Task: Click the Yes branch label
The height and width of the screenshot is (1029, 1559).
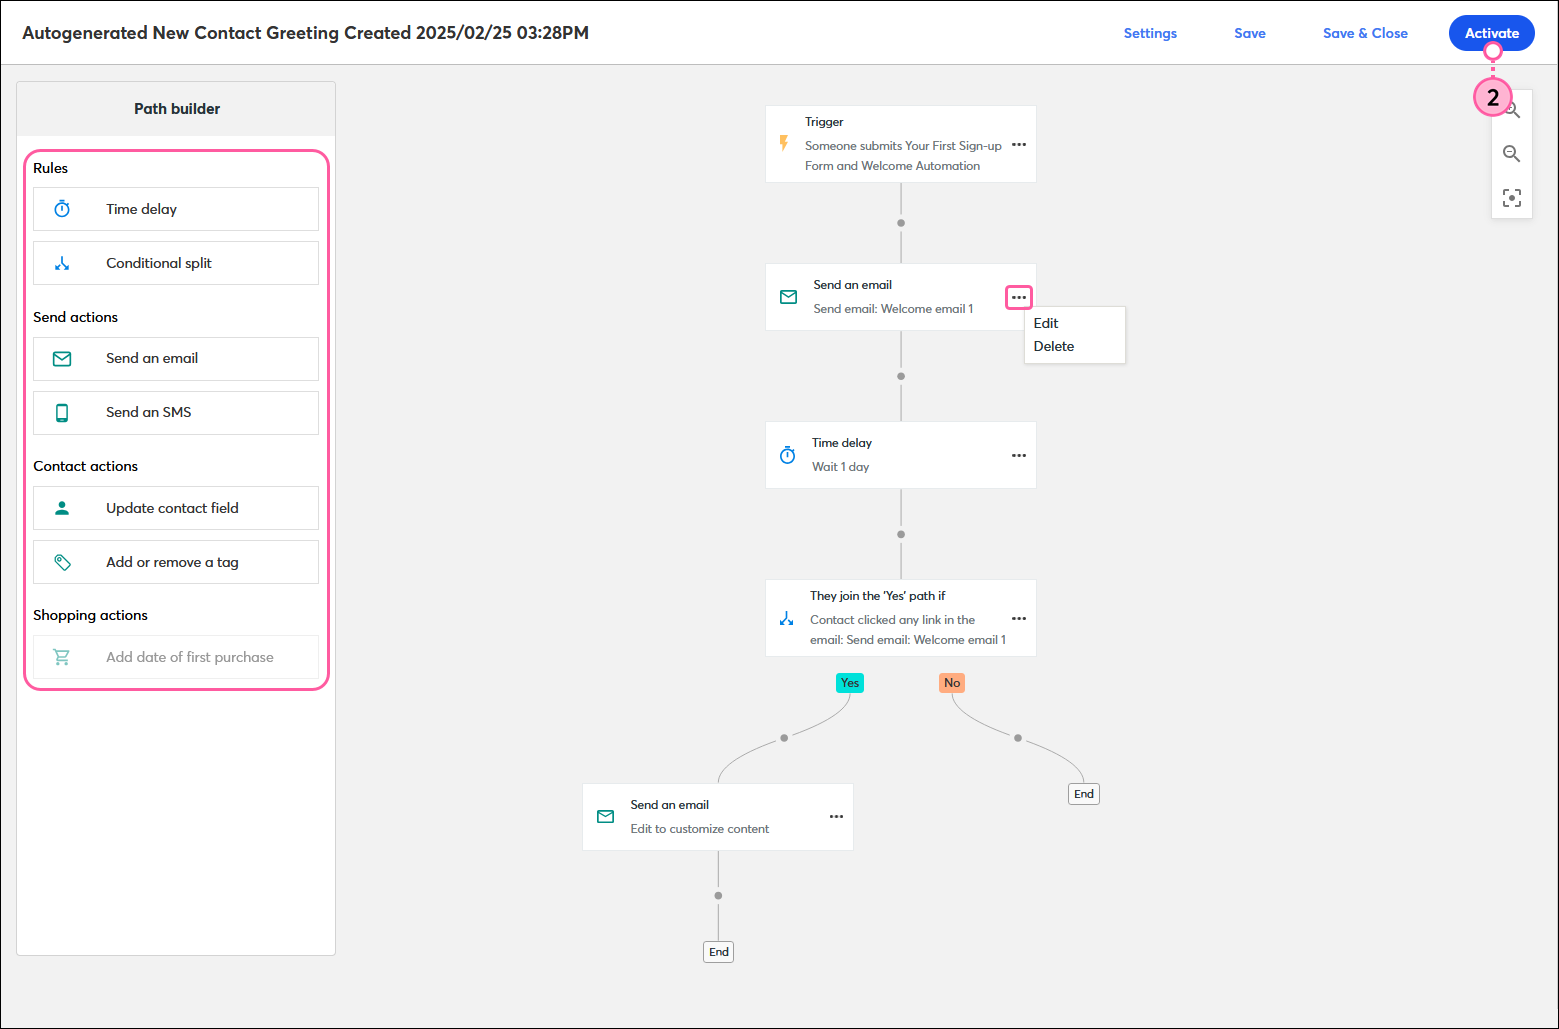Action: 850,683
